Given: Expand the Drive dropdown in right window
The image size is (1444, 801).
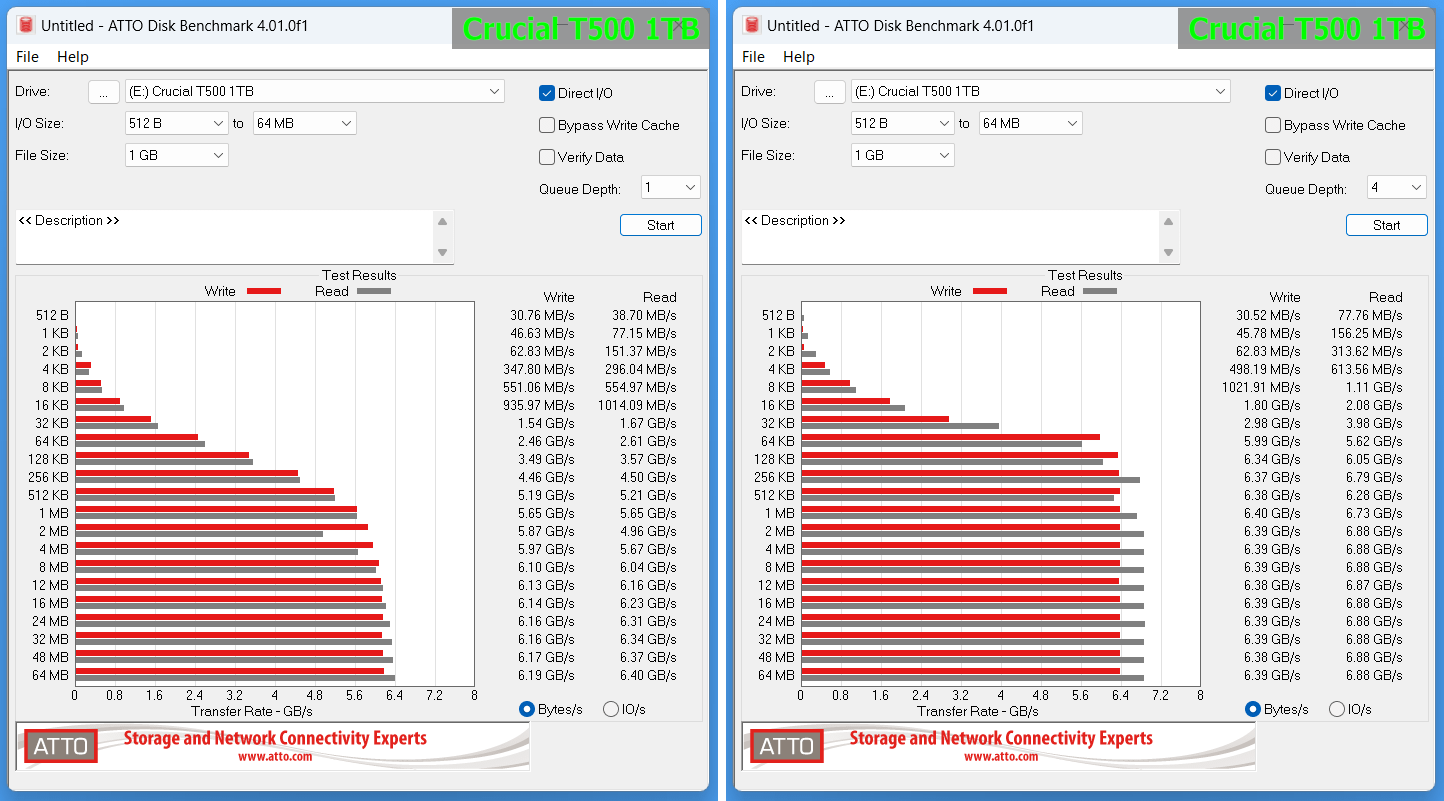Looking at the screenshot, I should tap(1041, 91).
